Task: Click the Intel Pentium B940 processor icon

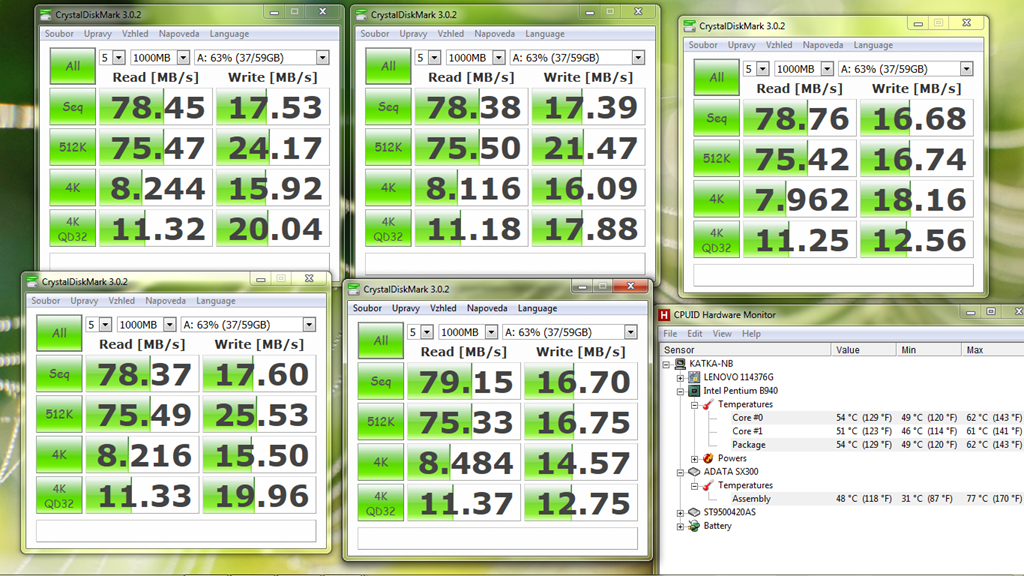Action: click(694, 391)
